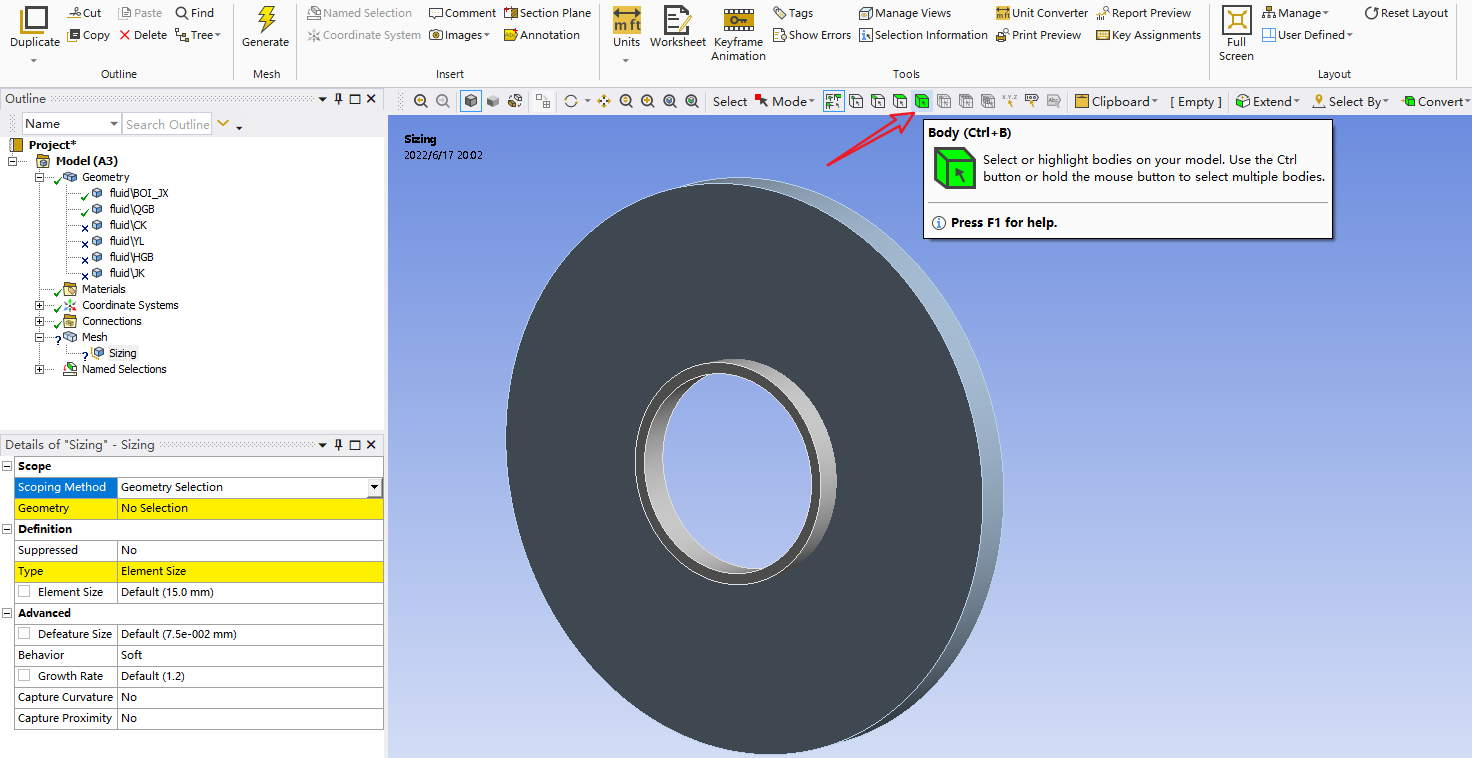The image size is (1472, 758).
Task: Open the Unit Converter tool
Action: pos(1041,13)
